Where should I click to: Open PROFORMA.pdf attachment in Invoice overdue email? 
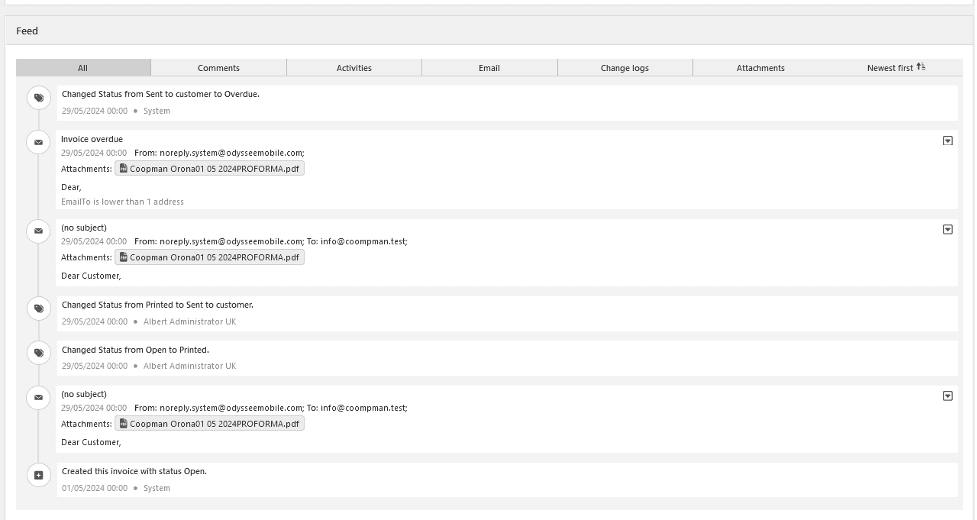point(209,169)
